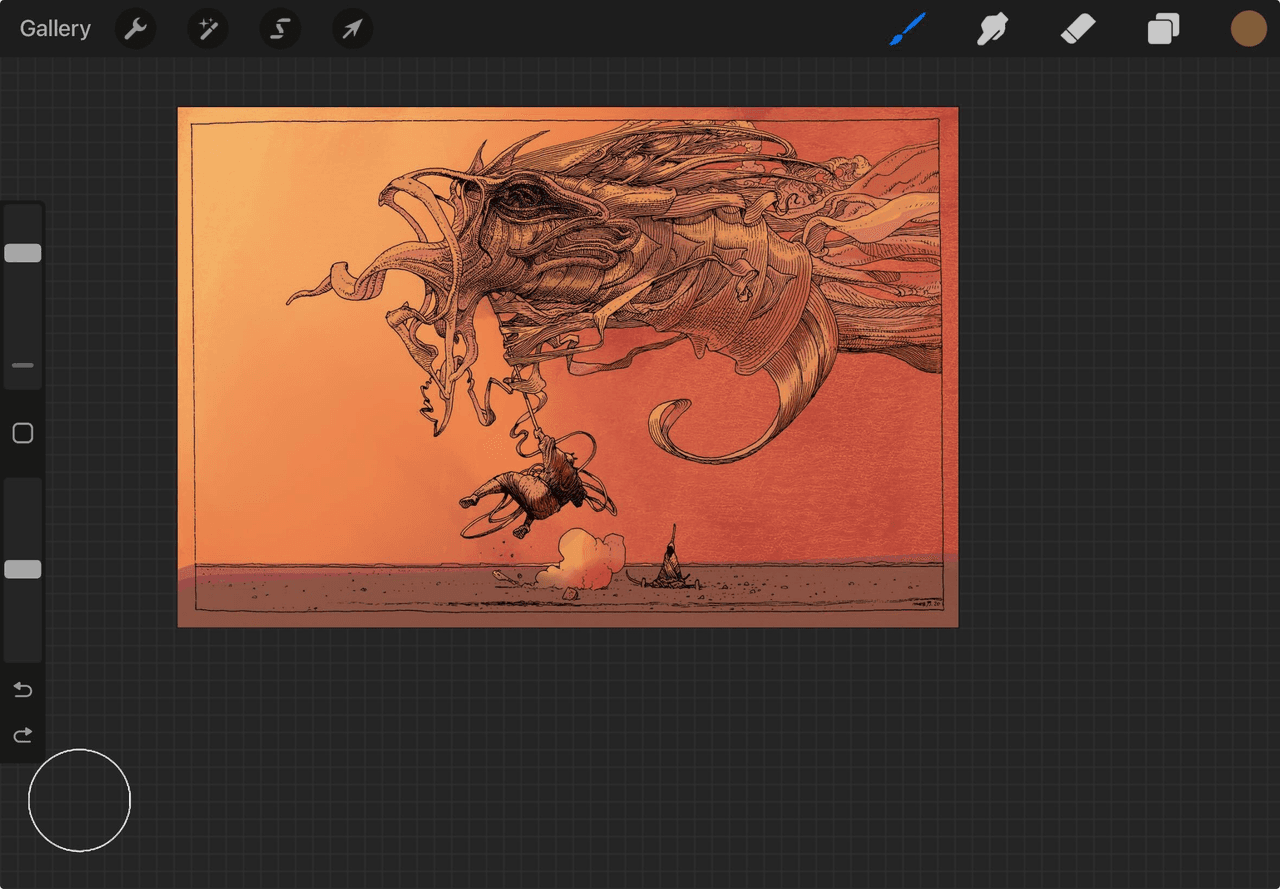Open the Layers panel
Image resolution: width=1280 pixels, height=889 pixels.
tap(1163, 29)
